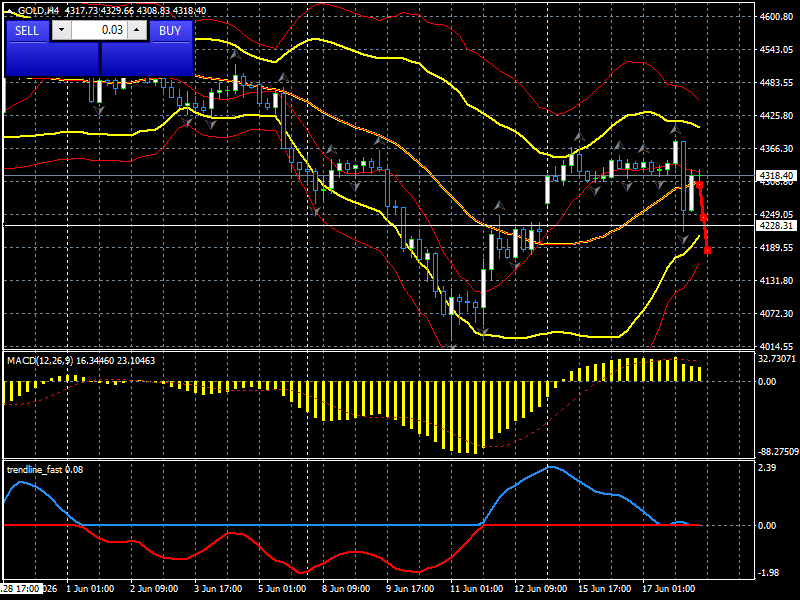800x600 pixels.
Task: Collapse the one-click trading panel triangle
Action: (10, 11)
